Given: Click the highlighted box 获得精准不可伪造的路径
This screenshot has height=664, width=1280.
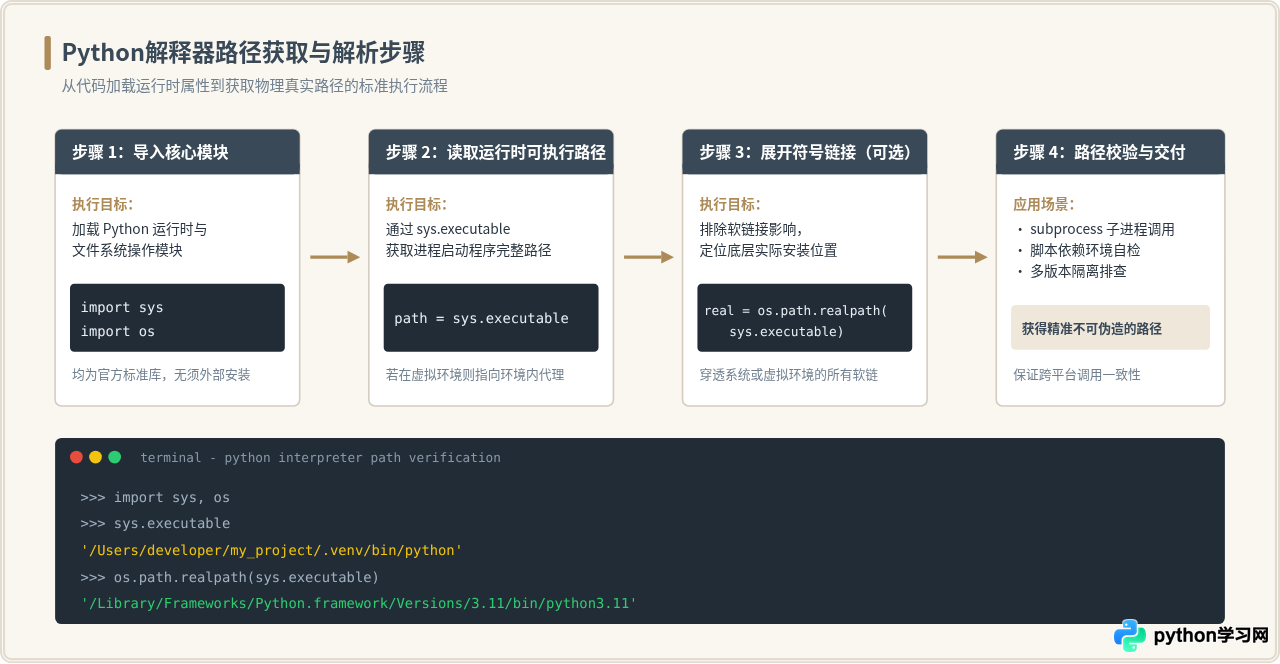Looking at the screenshot, I should click(x=1110, y=327).
